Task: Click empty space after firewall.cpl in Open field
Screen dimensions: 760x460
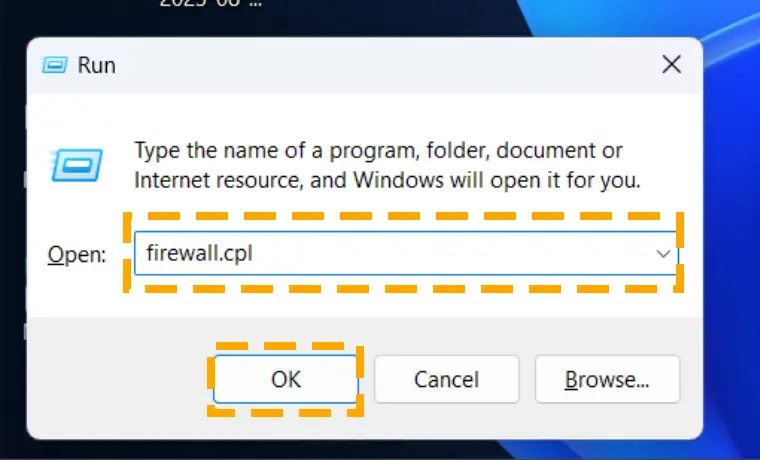Action: pos(451,254)
